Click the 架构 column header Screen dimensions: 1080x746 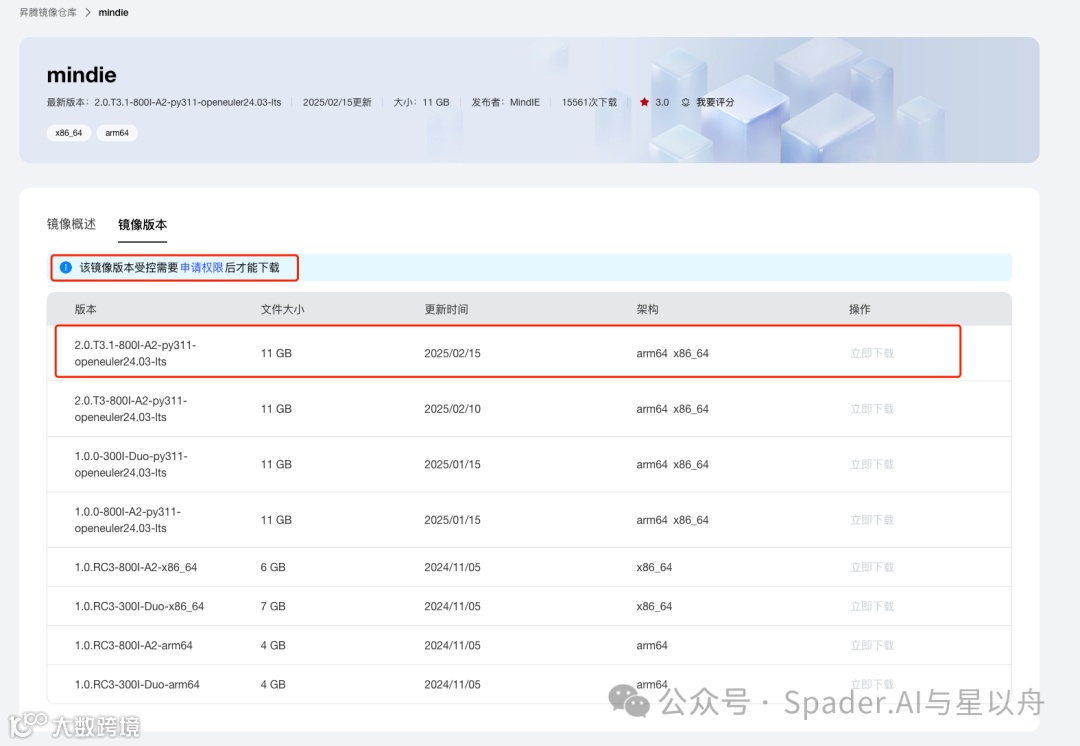click(x=647, y=309)
